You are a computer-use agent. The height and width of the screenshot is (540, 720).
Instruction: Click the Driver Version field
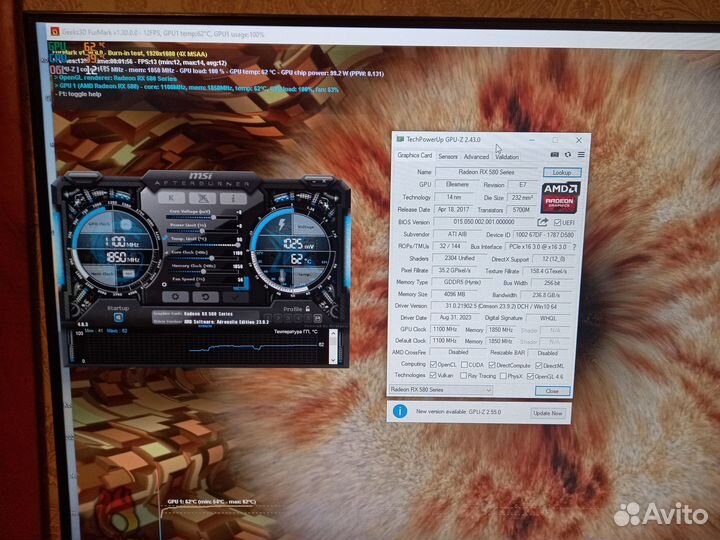[501, 306]
